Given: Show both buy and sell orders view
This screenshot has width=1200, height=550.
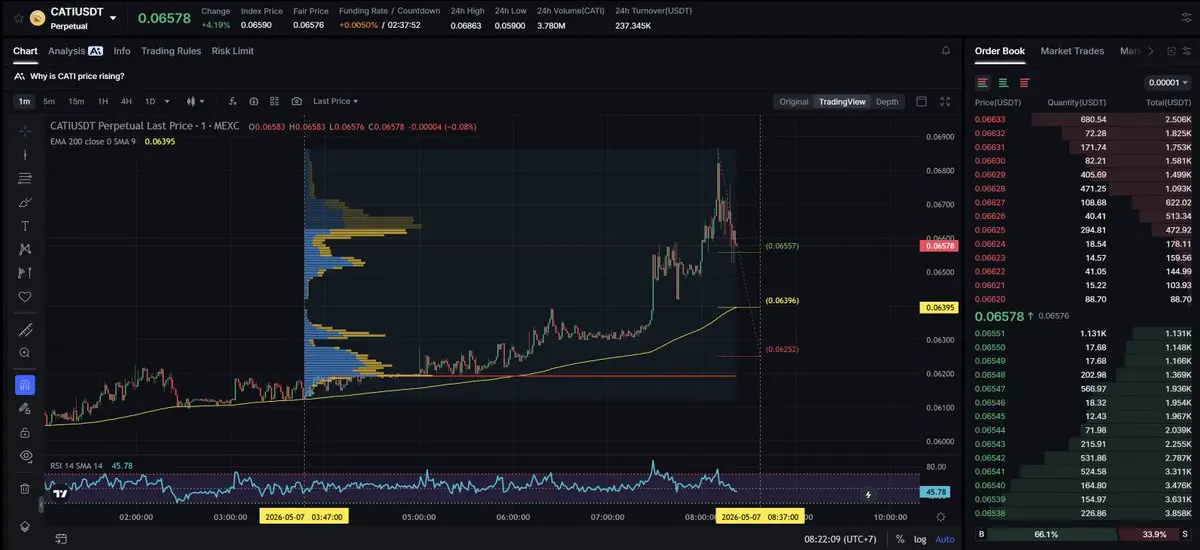Looking at the screenshot, I should pyautogui.click(x=983, y=82).
